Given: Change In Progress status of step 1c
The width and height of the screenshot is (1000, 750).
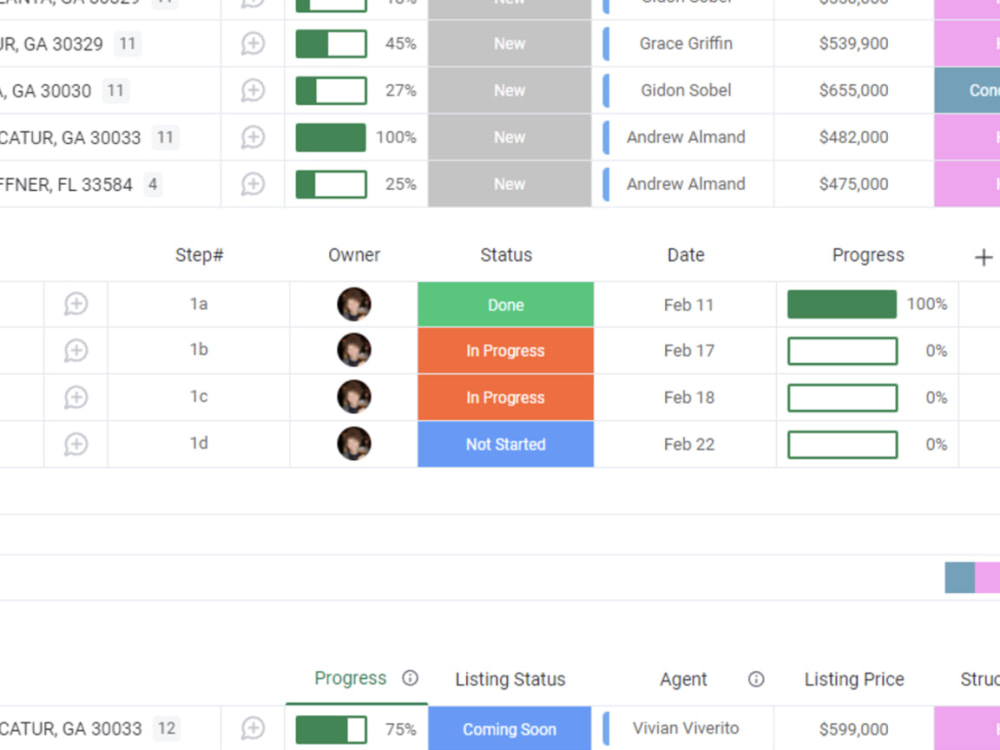Looking at the screenshot, I should pos(506,397).
